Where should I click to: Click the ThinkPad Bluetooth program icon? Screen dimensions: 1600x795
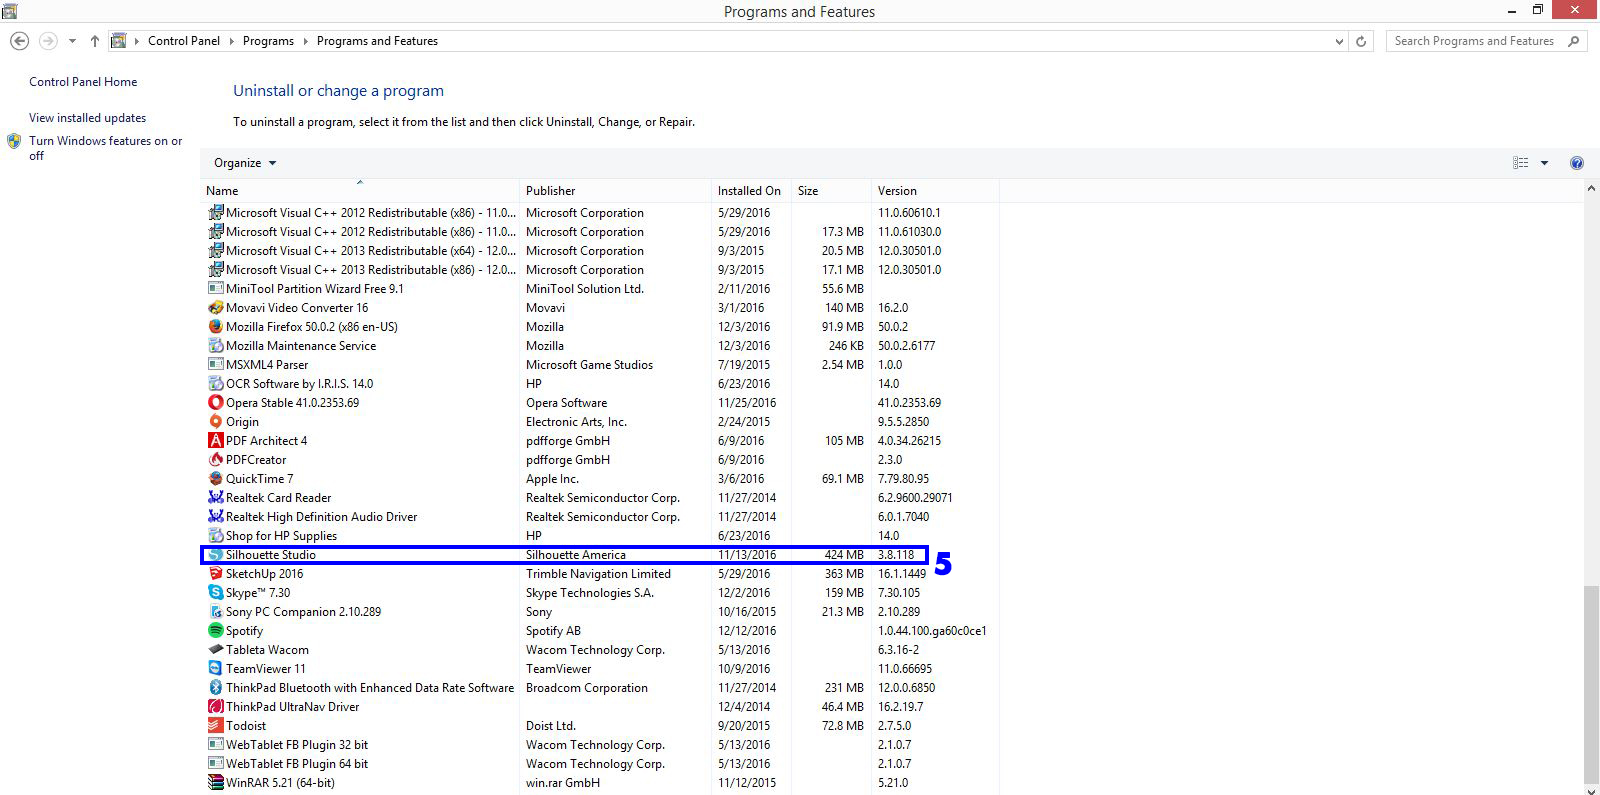pos(215,688)
